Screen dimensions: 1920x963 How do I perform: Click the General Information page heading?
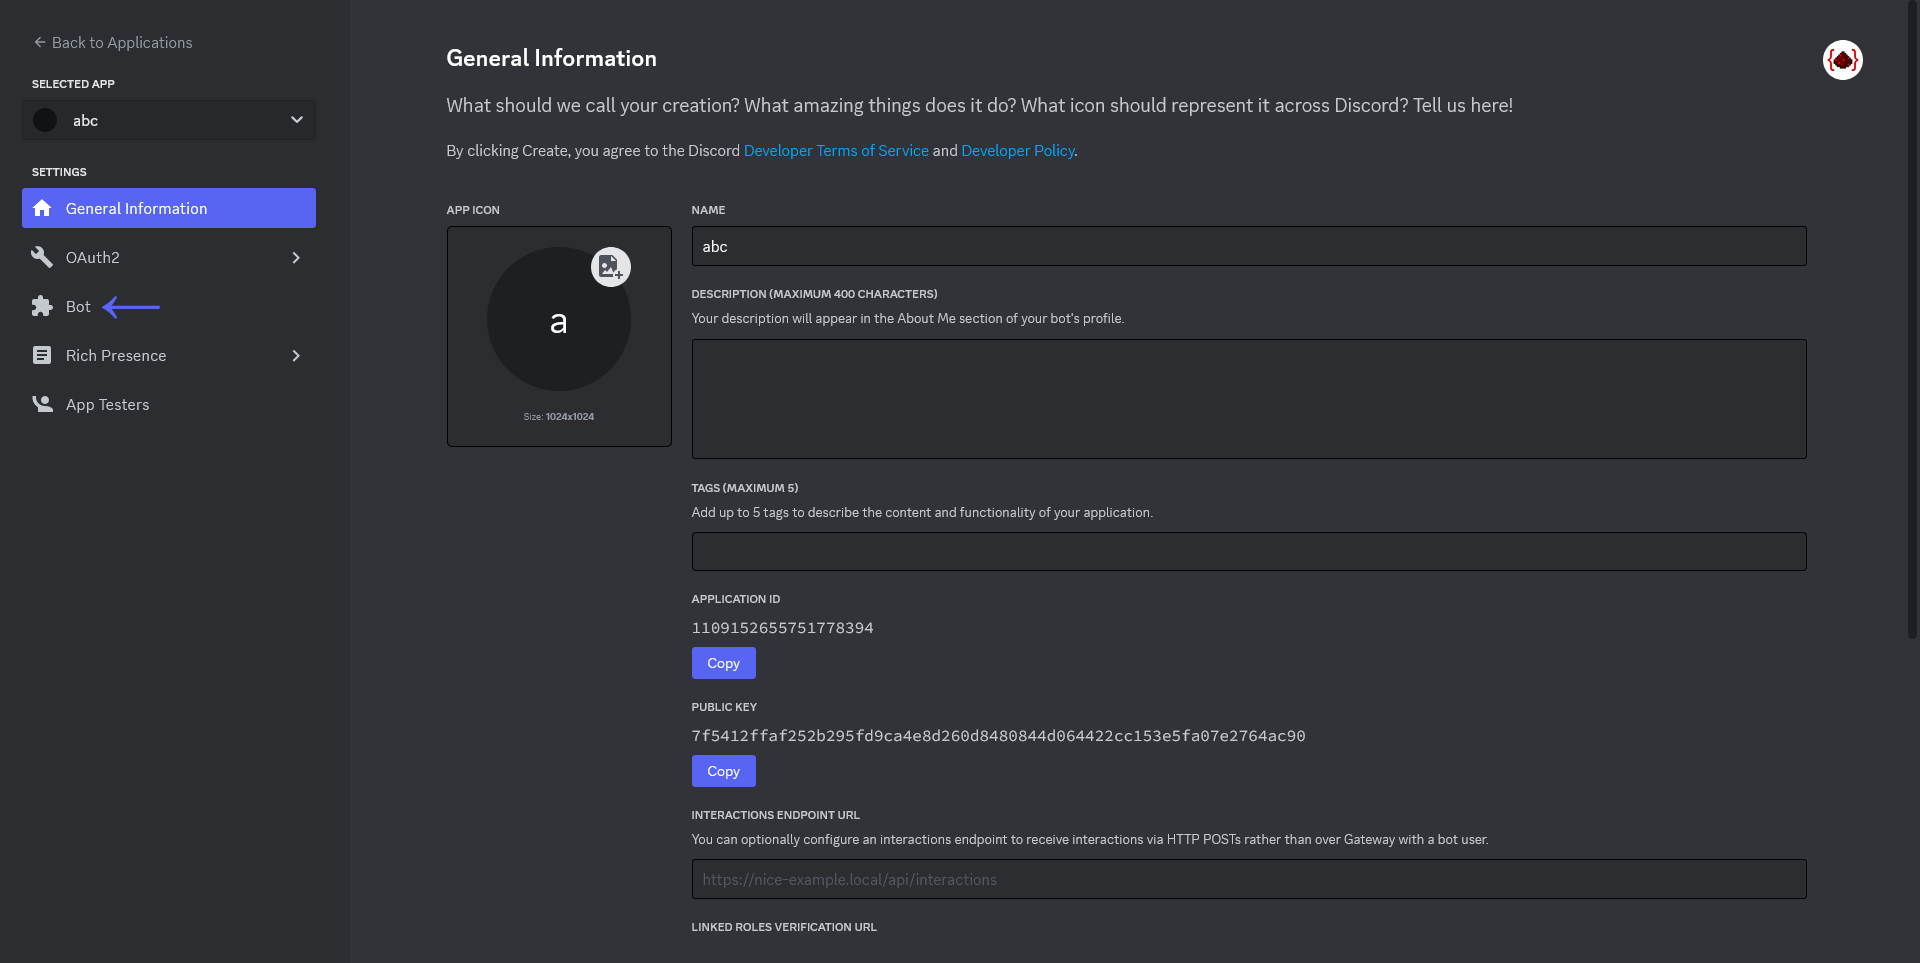pos(551,58)
